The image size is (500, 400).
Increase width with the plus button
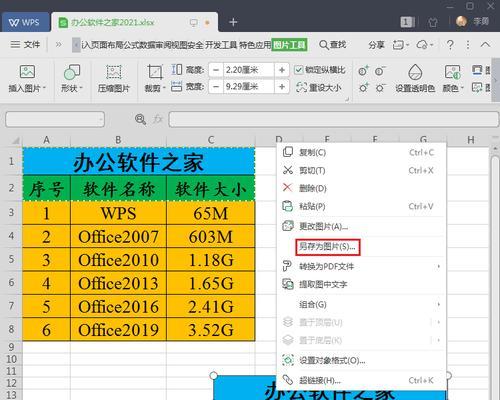point(282,87)
